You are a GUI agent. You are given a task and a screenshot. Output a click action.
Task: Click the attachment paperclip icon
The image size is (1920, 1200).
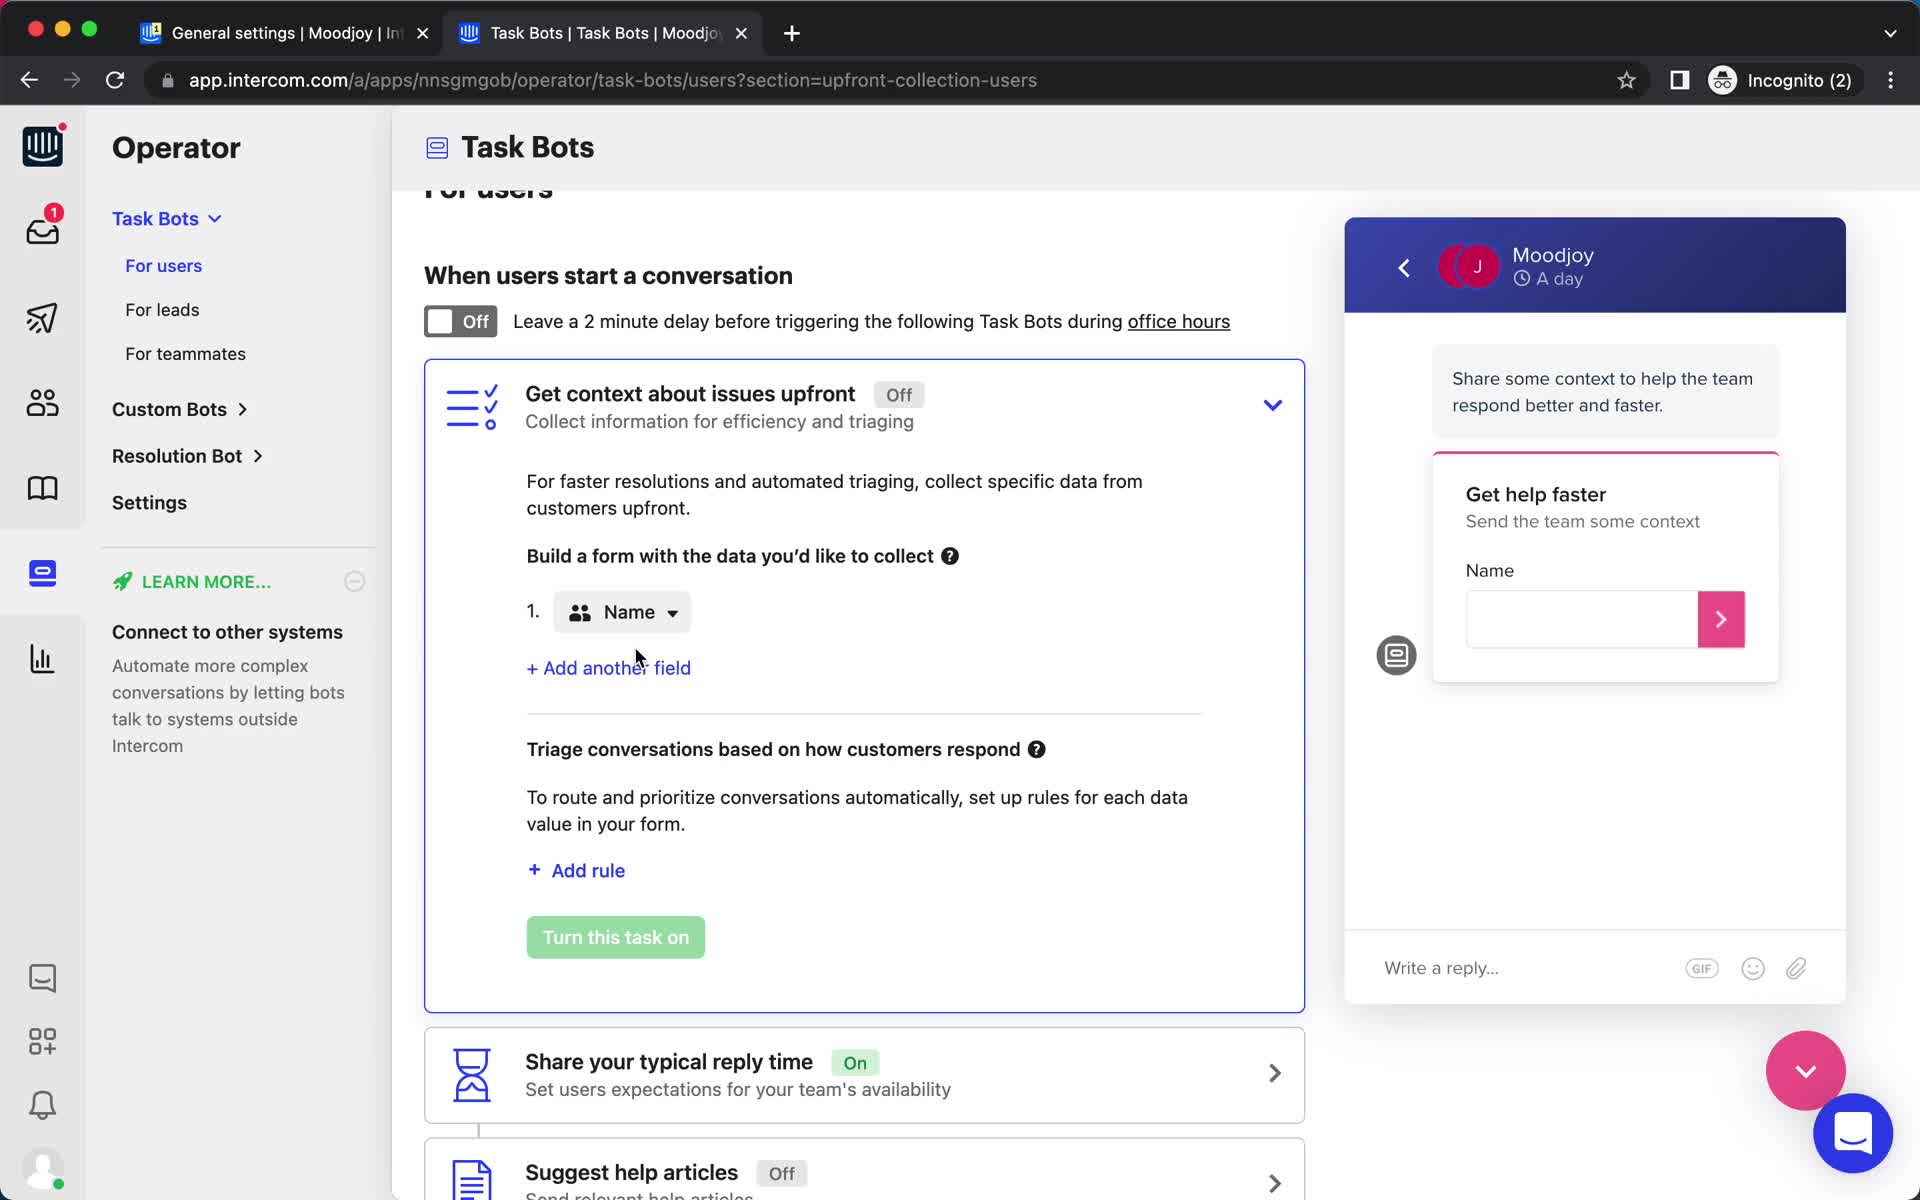click(x=1797, y=968)
